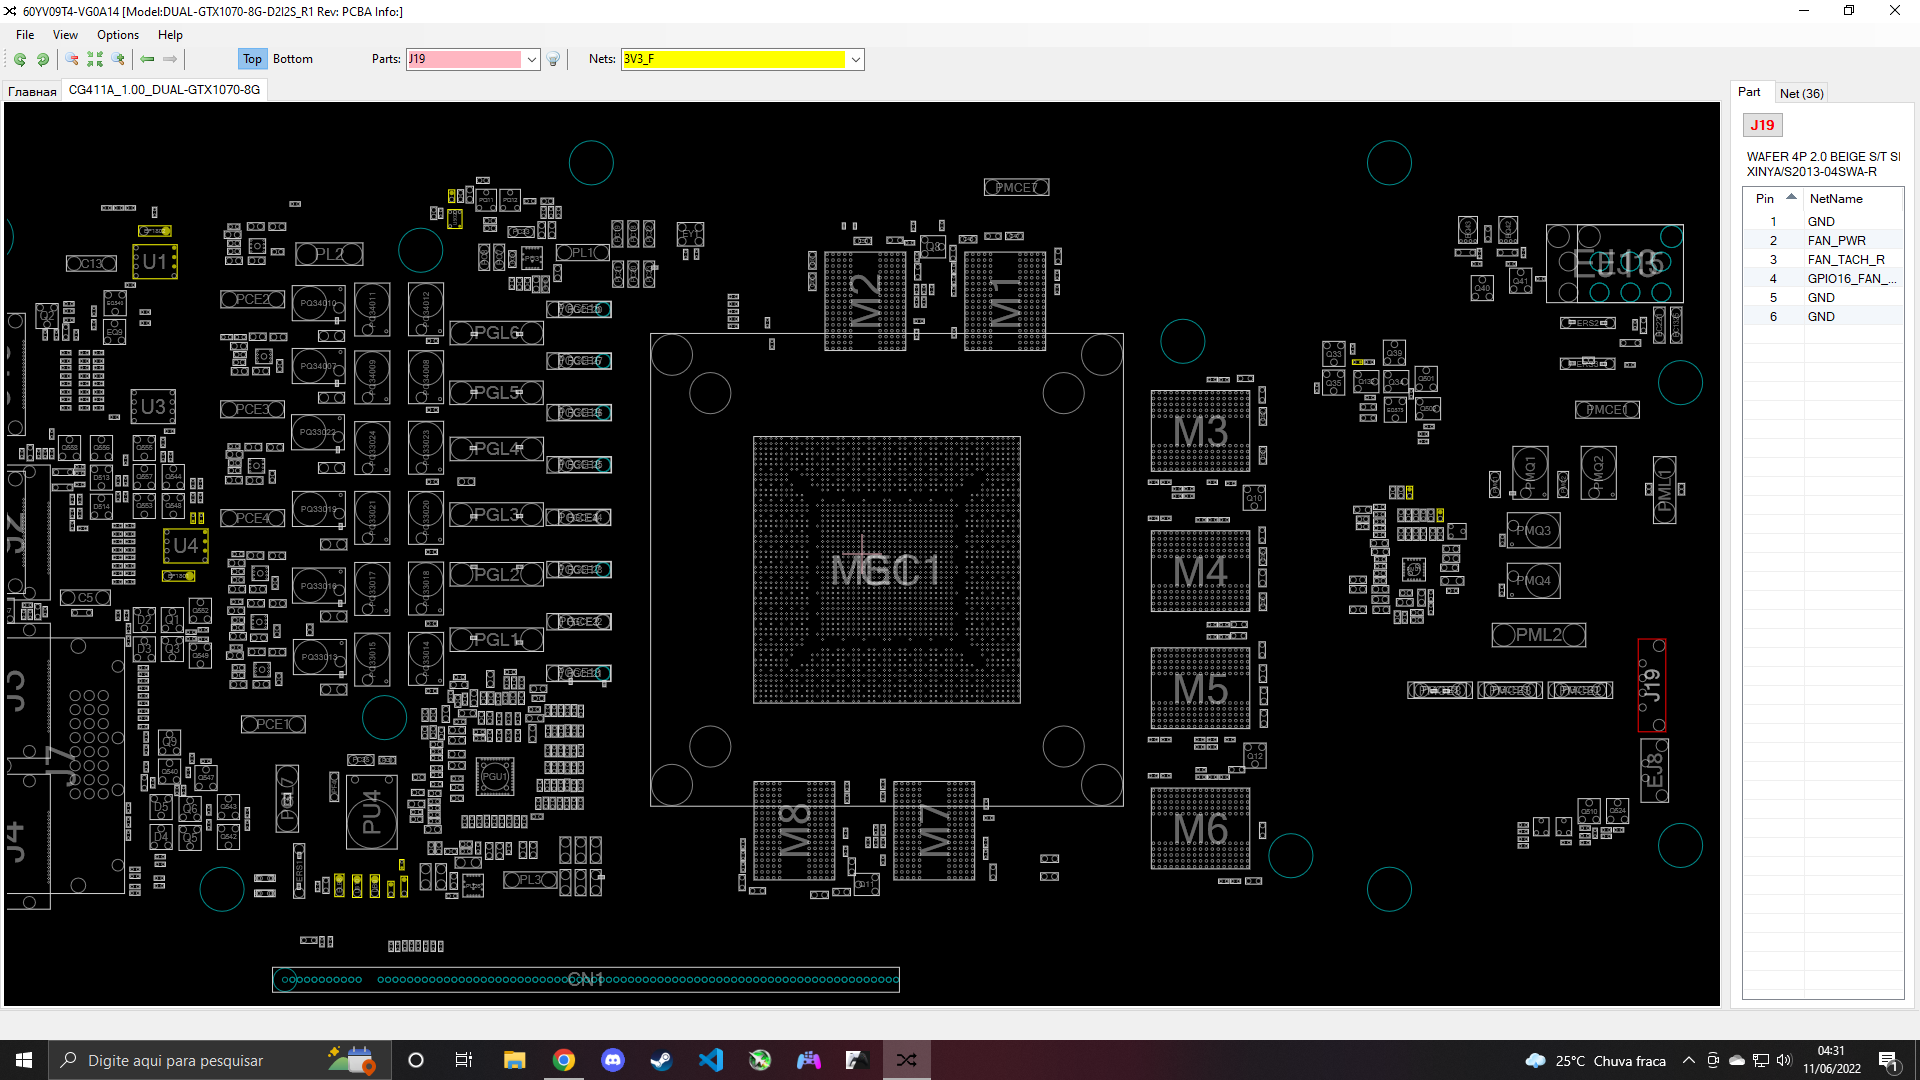Image resolution: width=1920 pixels, height=1080 pixels.
Task: Click the J19 part label button
Action: [x=1762, y=125]
